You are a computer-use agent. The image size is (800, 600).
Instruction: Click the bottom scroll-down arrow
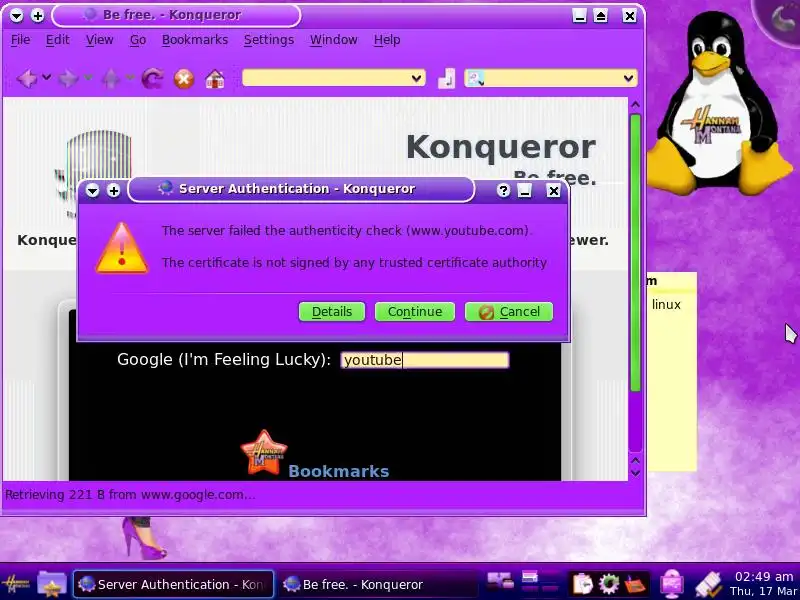tap(635, 473)
